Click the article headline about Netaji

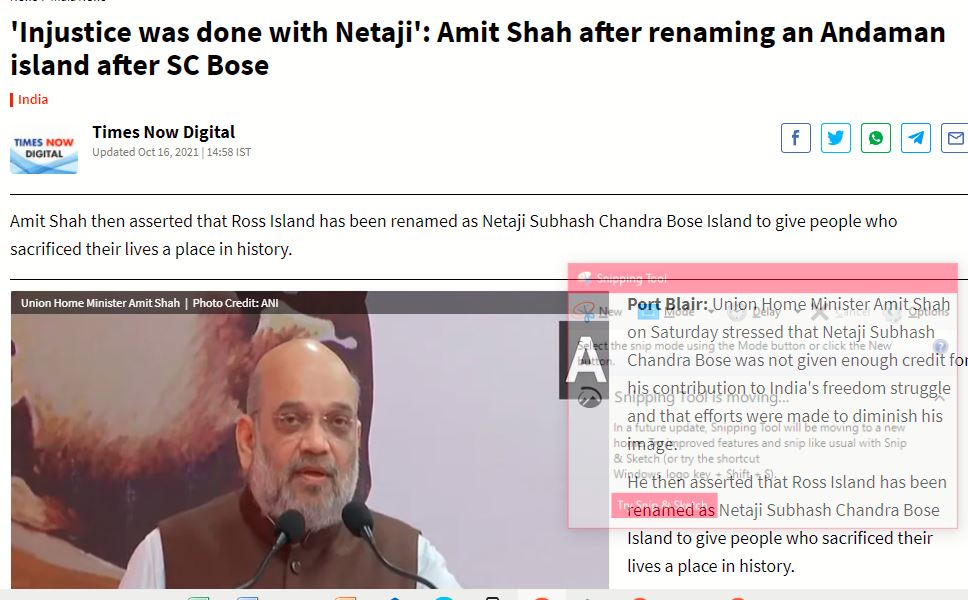[477, 49]
